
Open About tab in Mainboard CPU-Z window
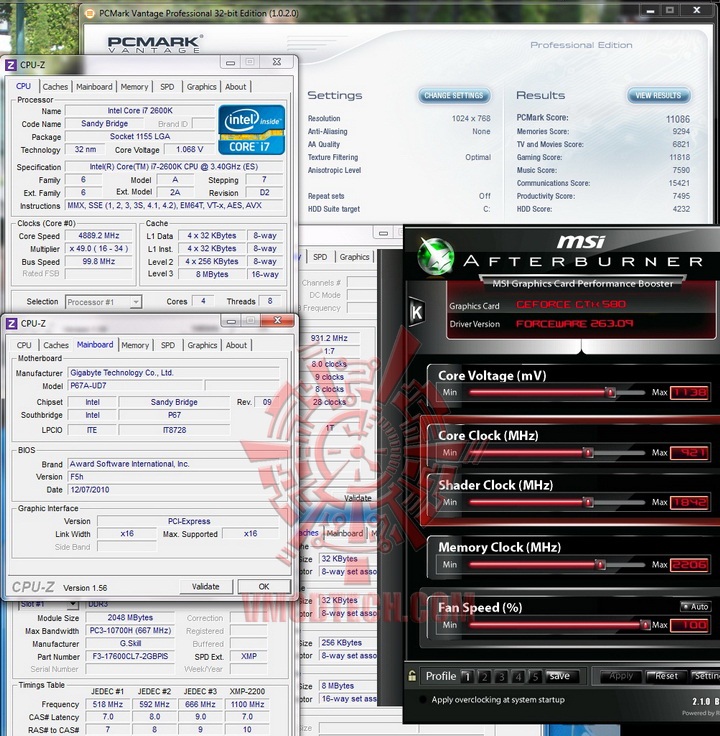coord(236,345)
